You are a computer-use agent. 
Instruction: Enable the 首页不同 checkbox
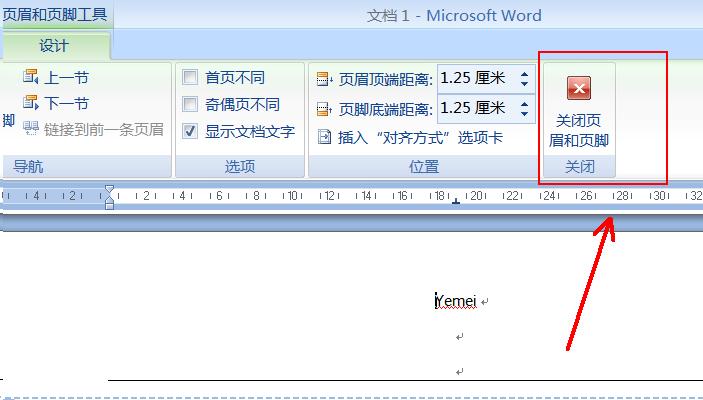click(x=190, y=77)
